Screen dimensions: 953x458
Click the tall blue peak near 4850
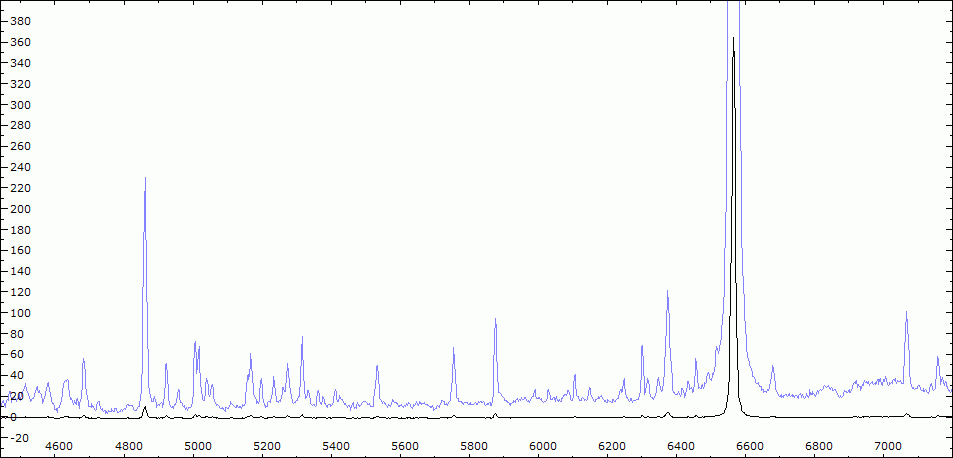click(x=145, y=180)
